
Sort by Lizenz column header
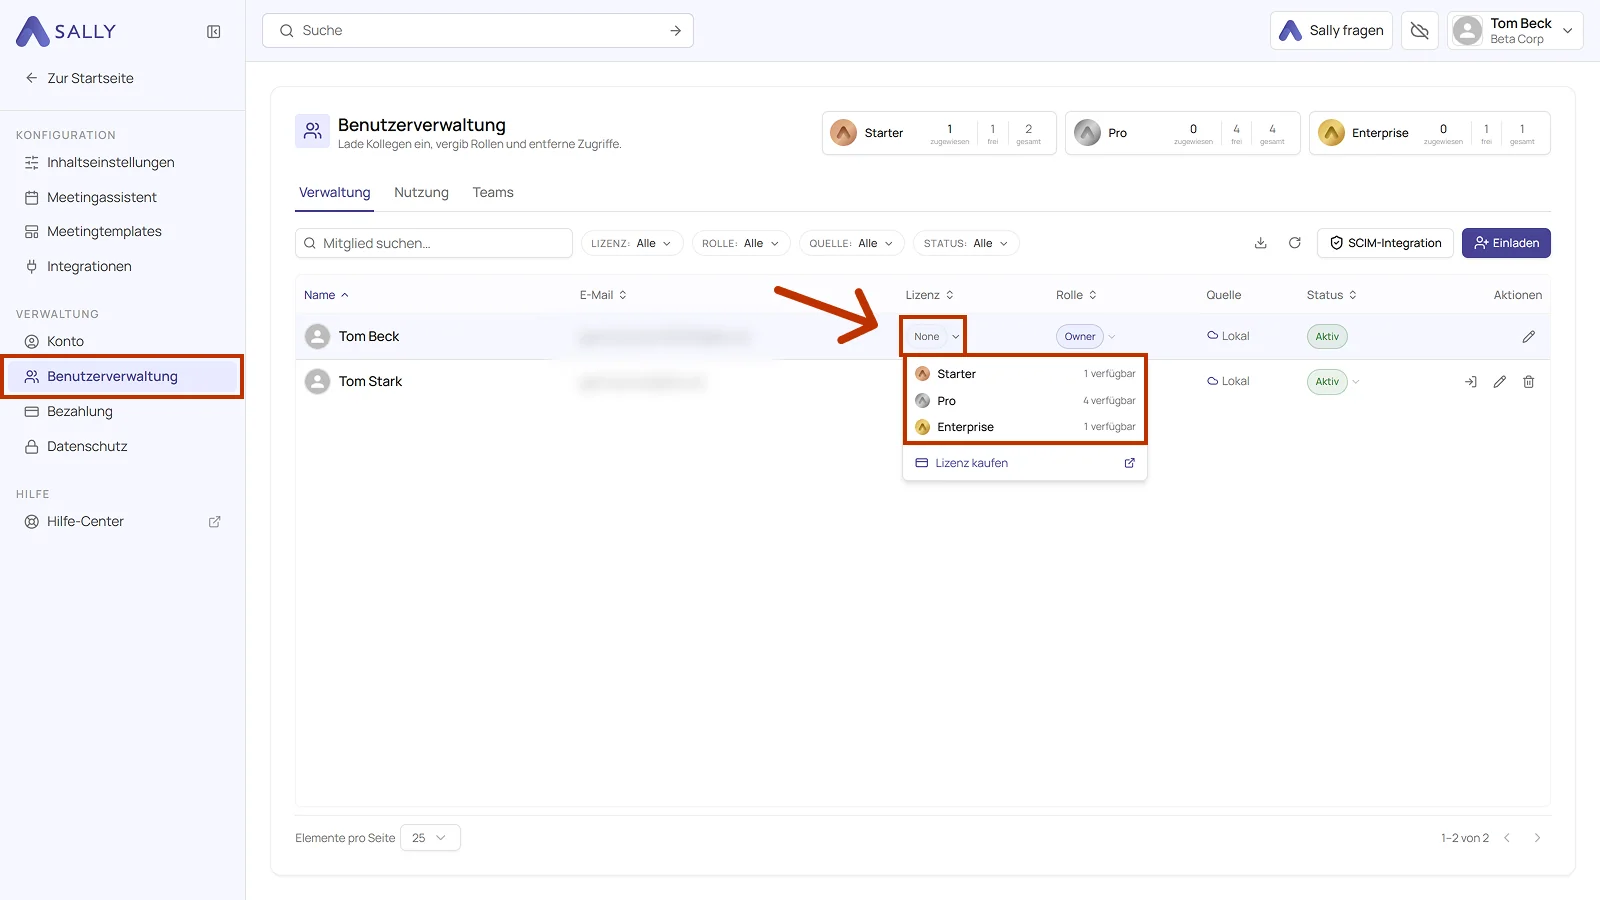click(930, 295)
